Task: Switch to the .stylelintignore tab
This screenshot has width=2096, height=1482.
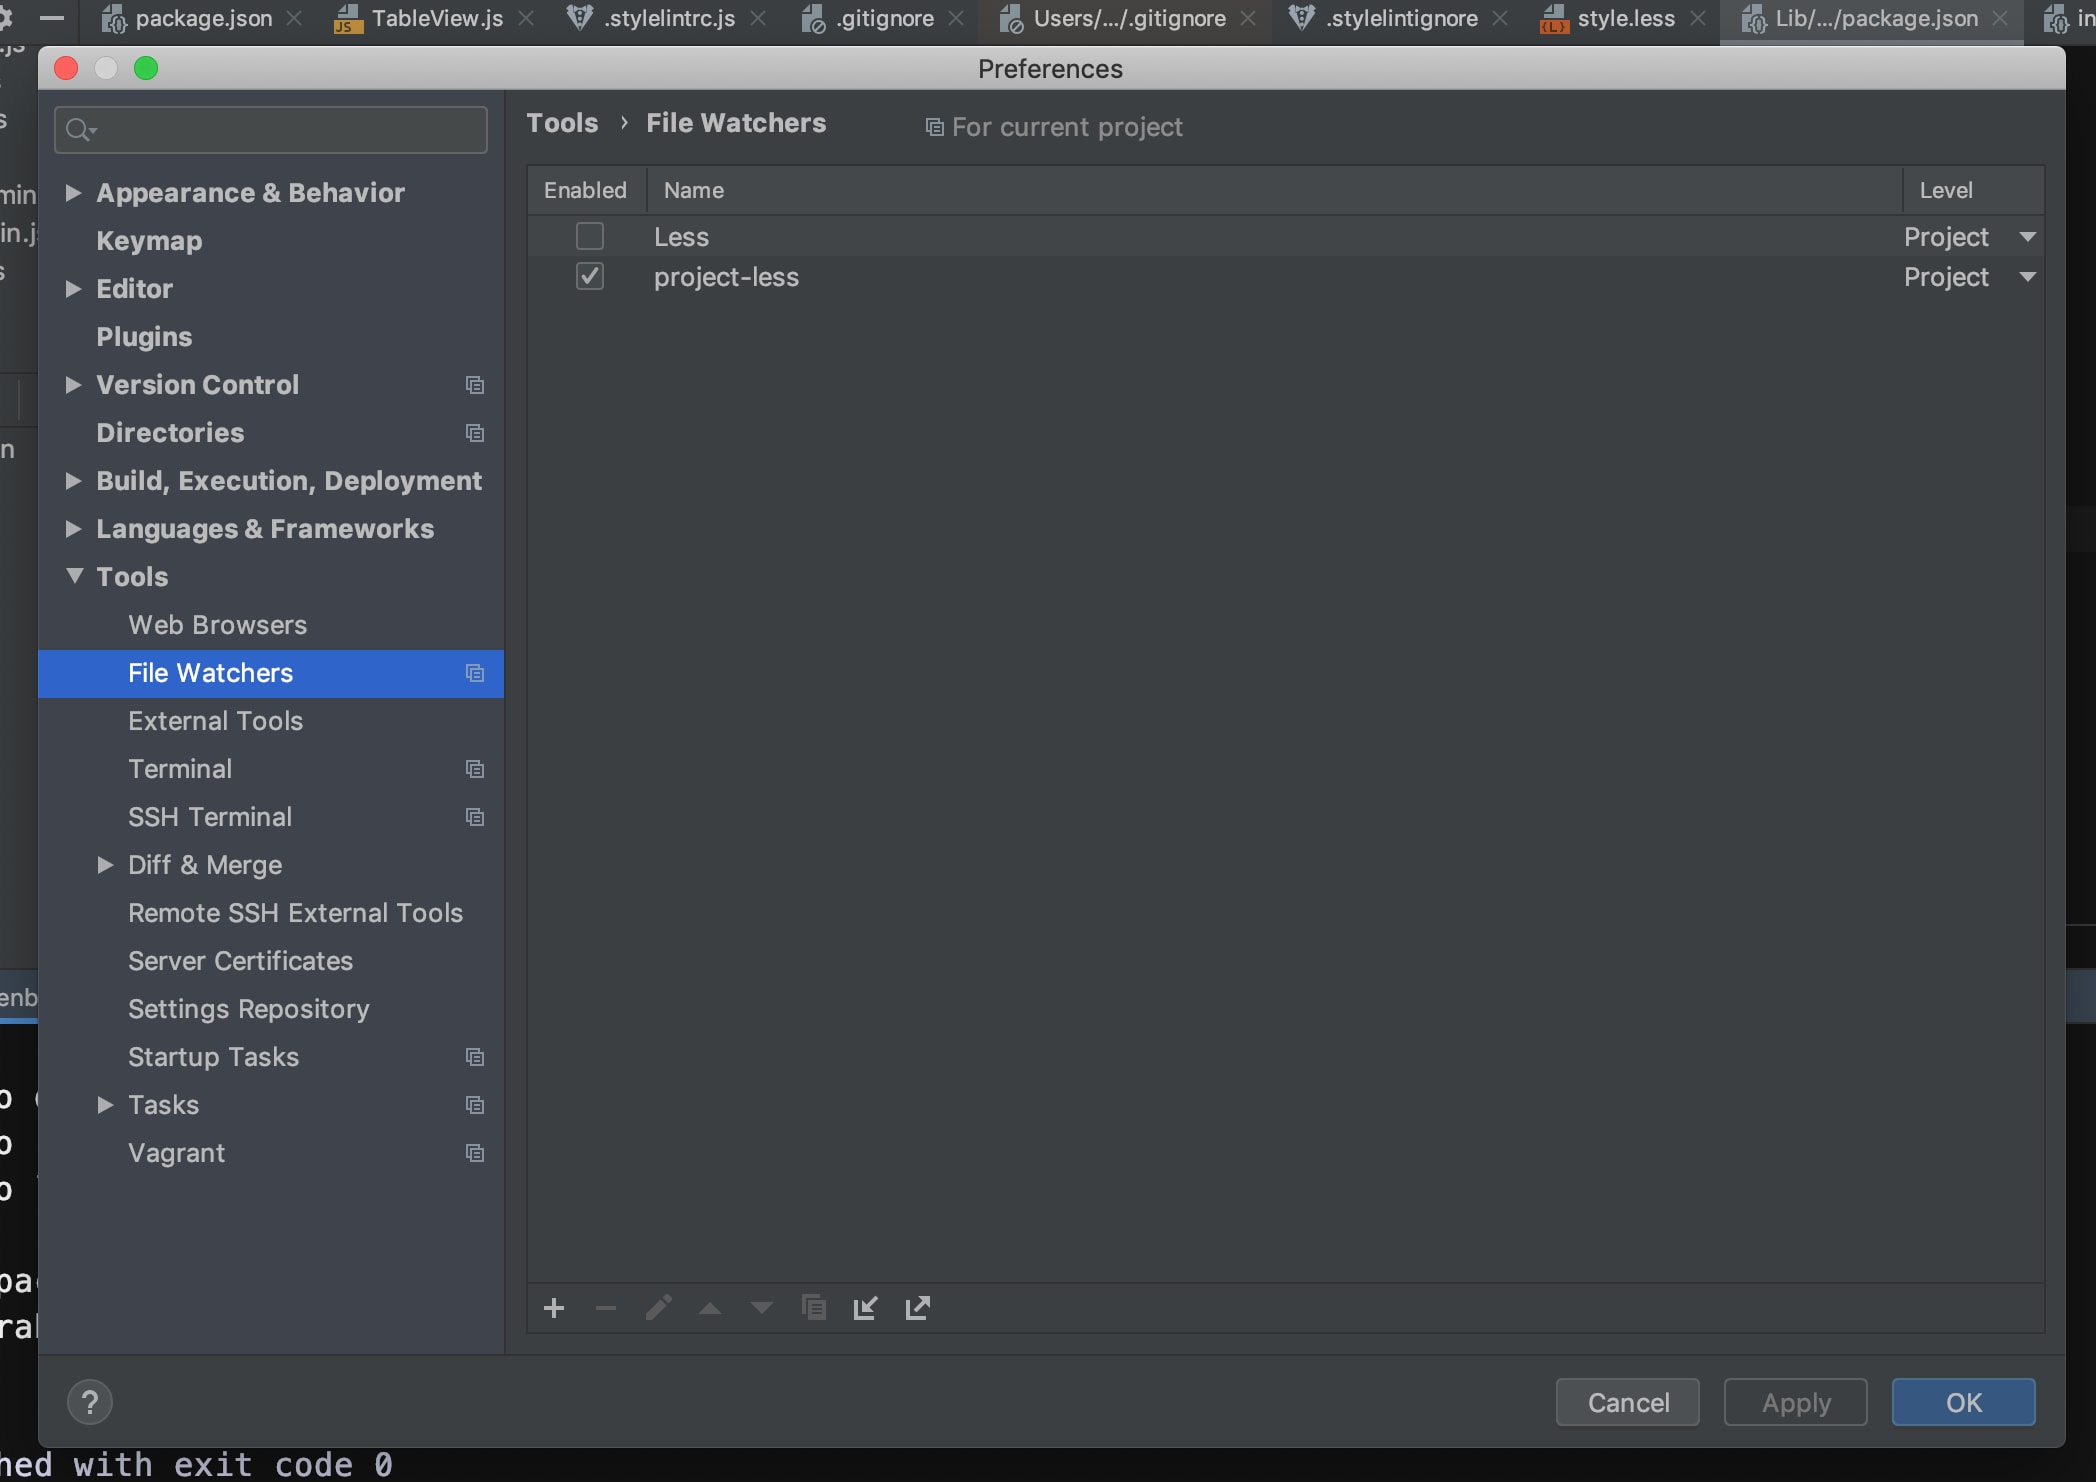Action: pyautogui.click(x=1401, y=18)
